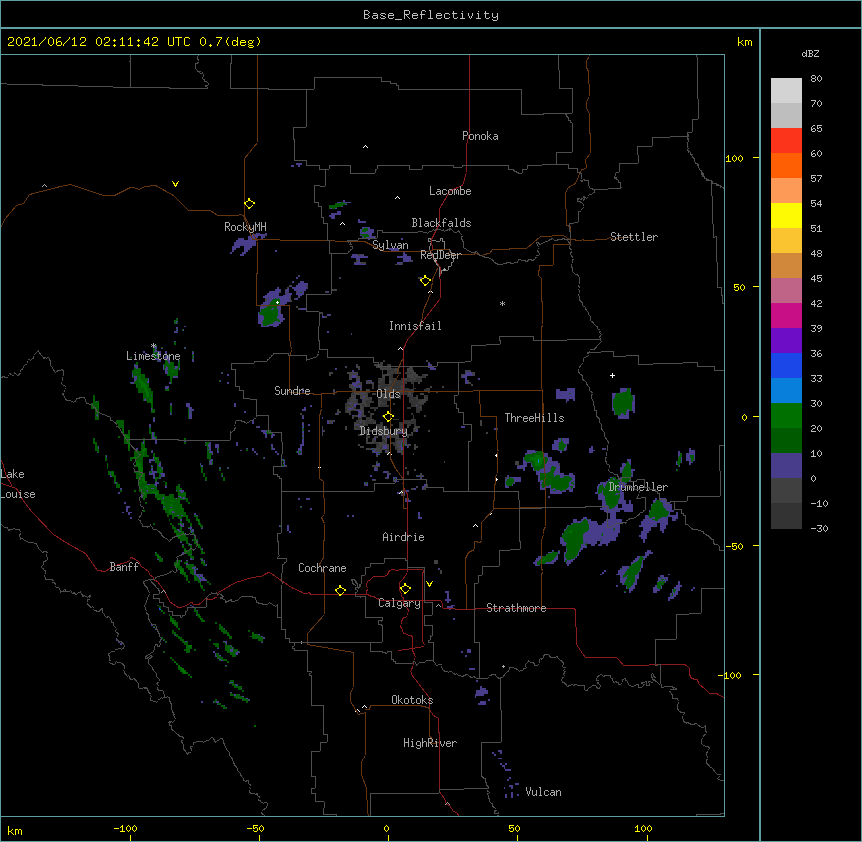Click the asterisk marker east of Innisfail

pos(502,303)
